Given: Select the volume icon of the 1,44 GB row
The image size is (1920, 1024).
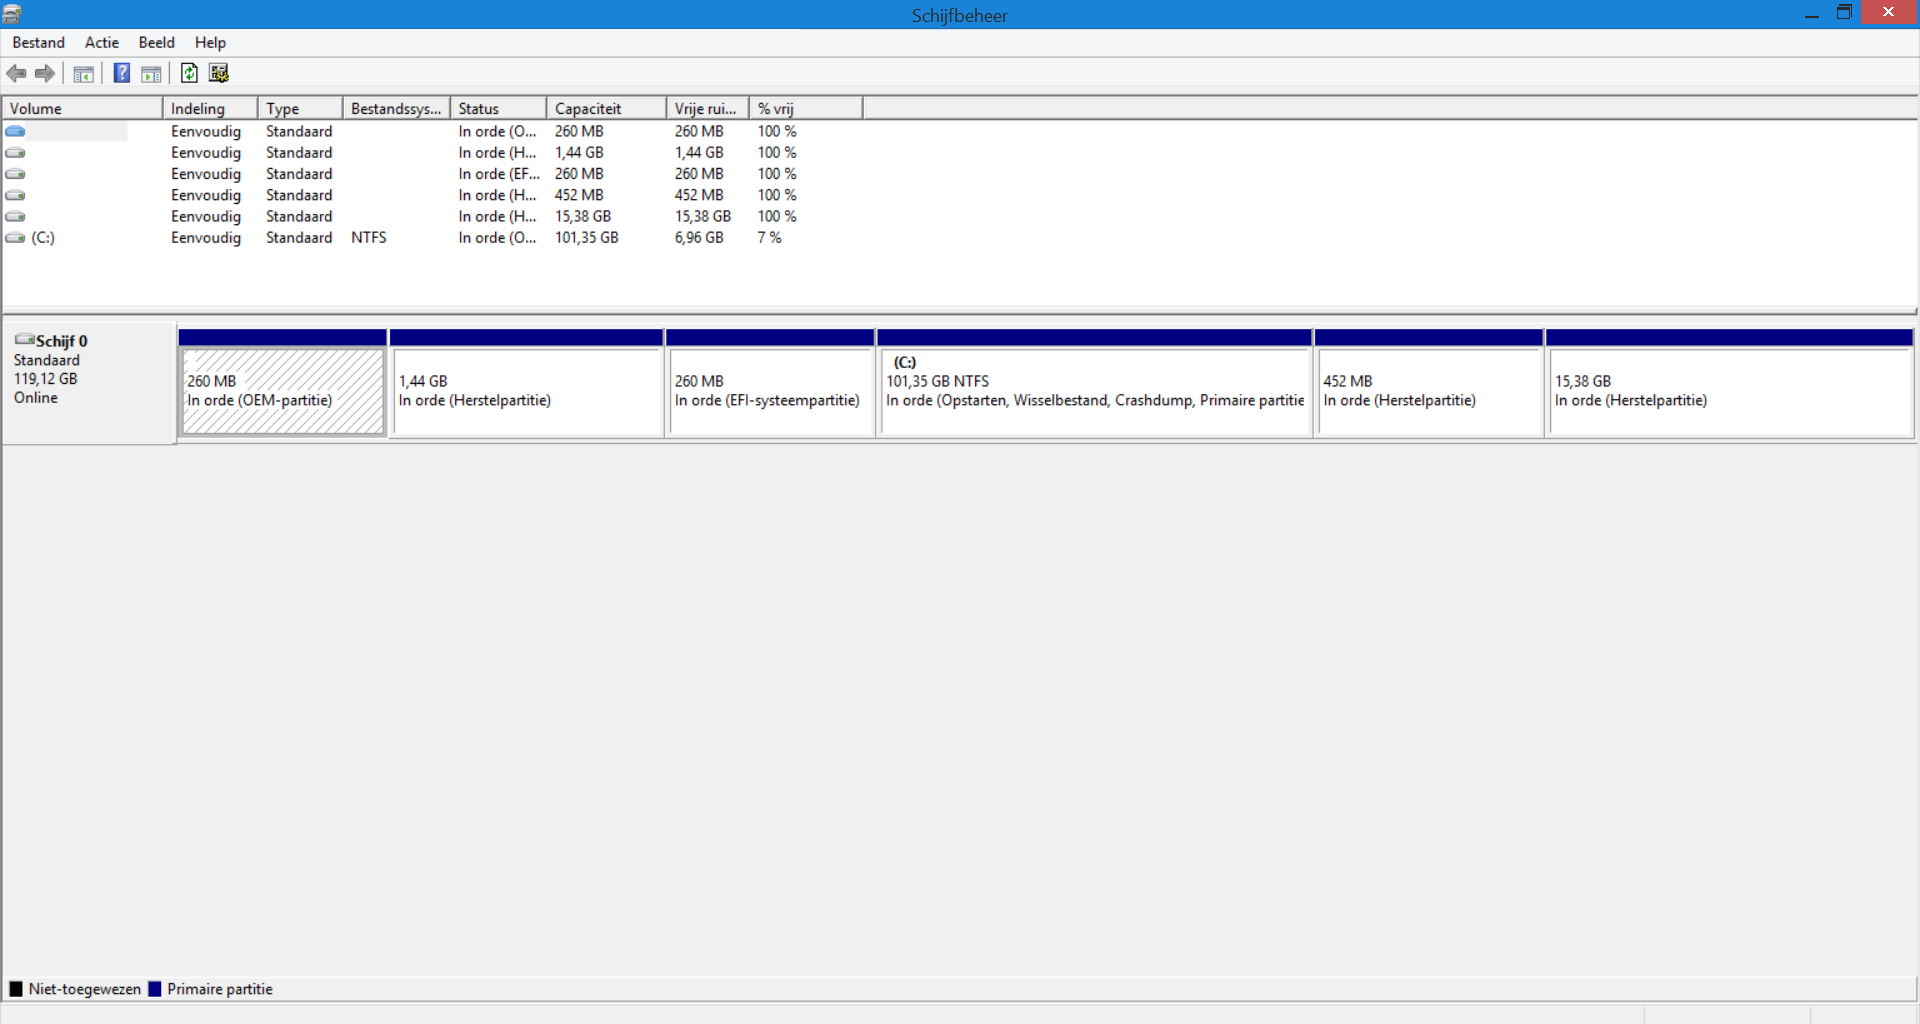Looking at the screenshot, I should click(x=15, y=153).
